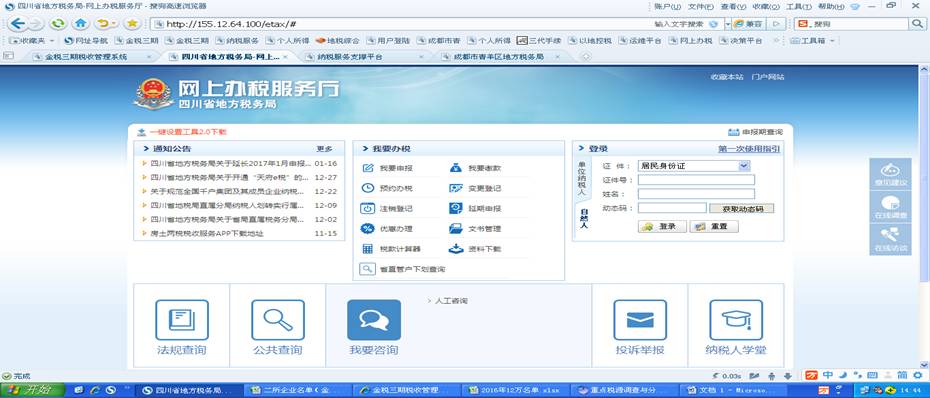This screenshot has width=930, height=398.
Task: Click the Windows 开始 start button
Action: point(32,390)
